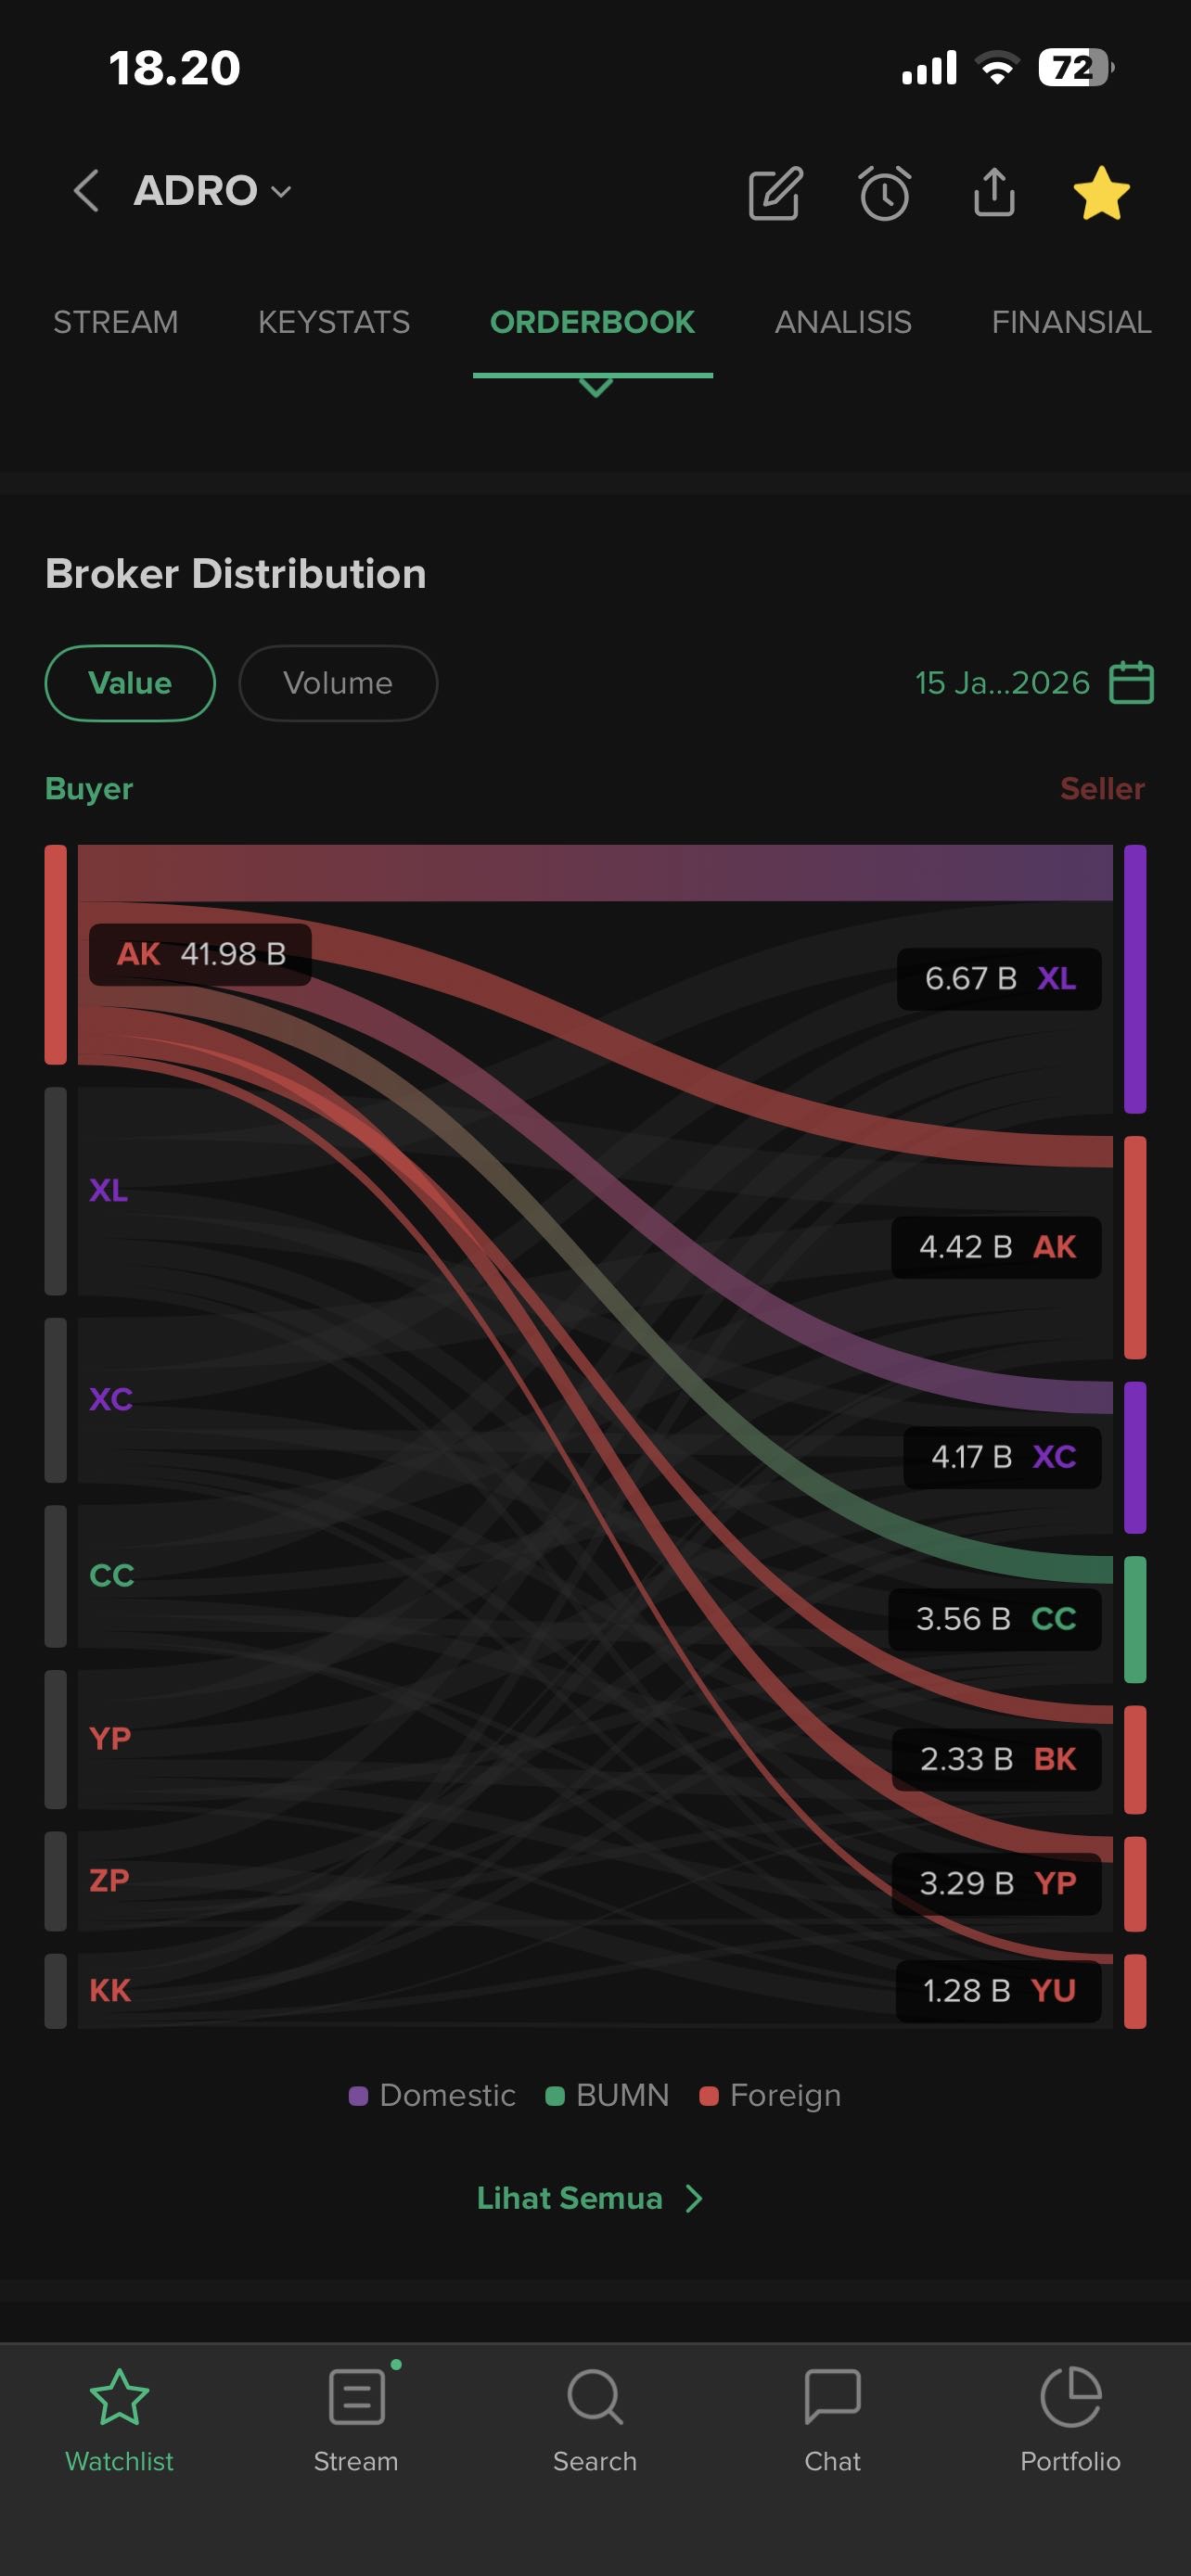Screen dimensions: 1191x2576
Task: Select the Value toggle
Action: (130, 683)
